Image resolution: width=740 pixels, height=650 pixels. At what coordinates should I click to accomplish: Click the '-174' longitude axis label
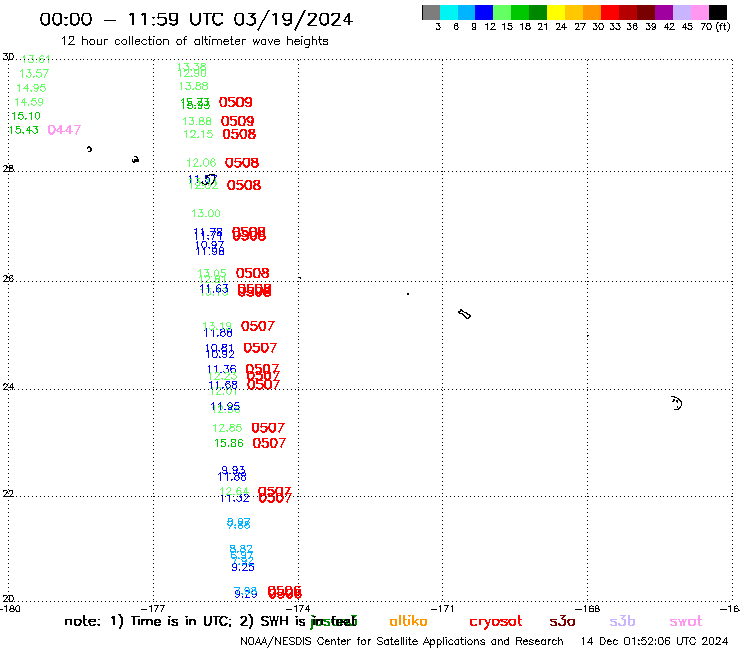(x=299, y=608)
